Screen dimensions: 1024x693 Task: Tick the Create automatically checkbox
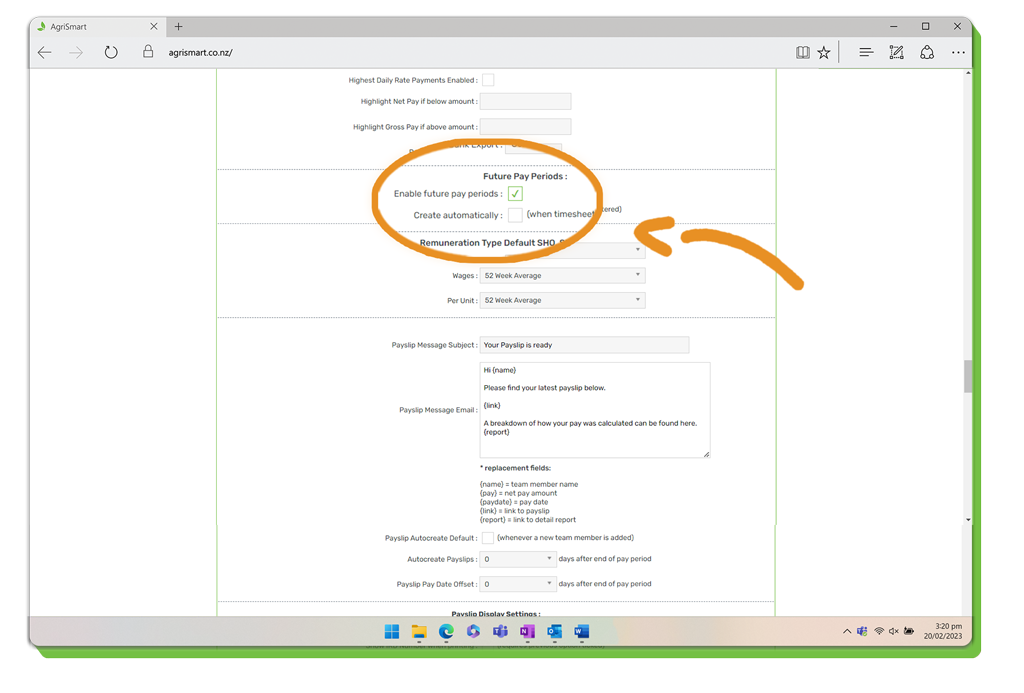(x=515, y=215)
